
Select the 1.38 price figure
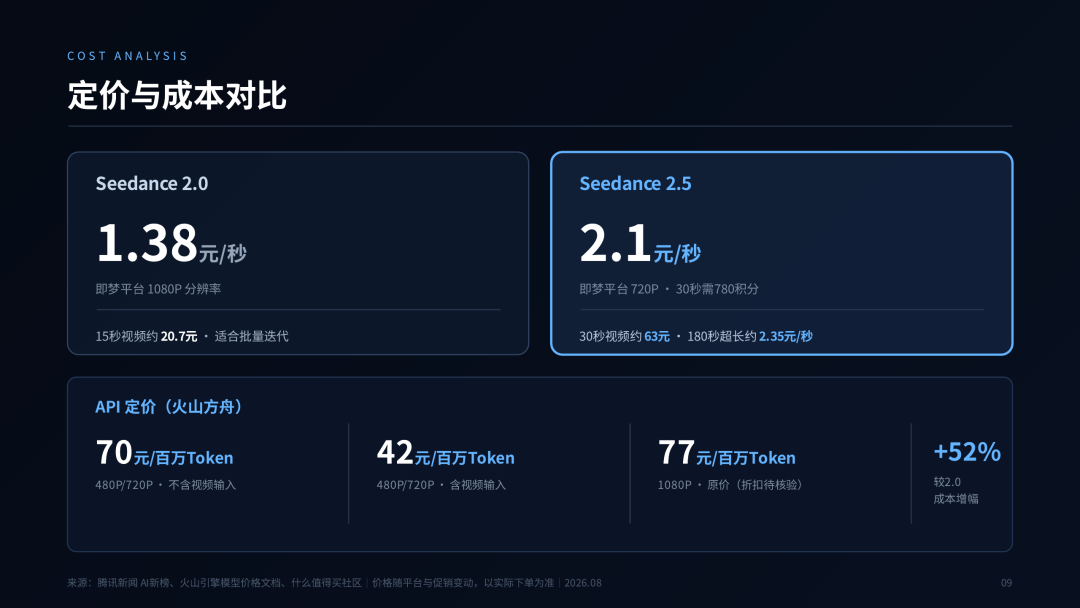[x=147, y=243]
